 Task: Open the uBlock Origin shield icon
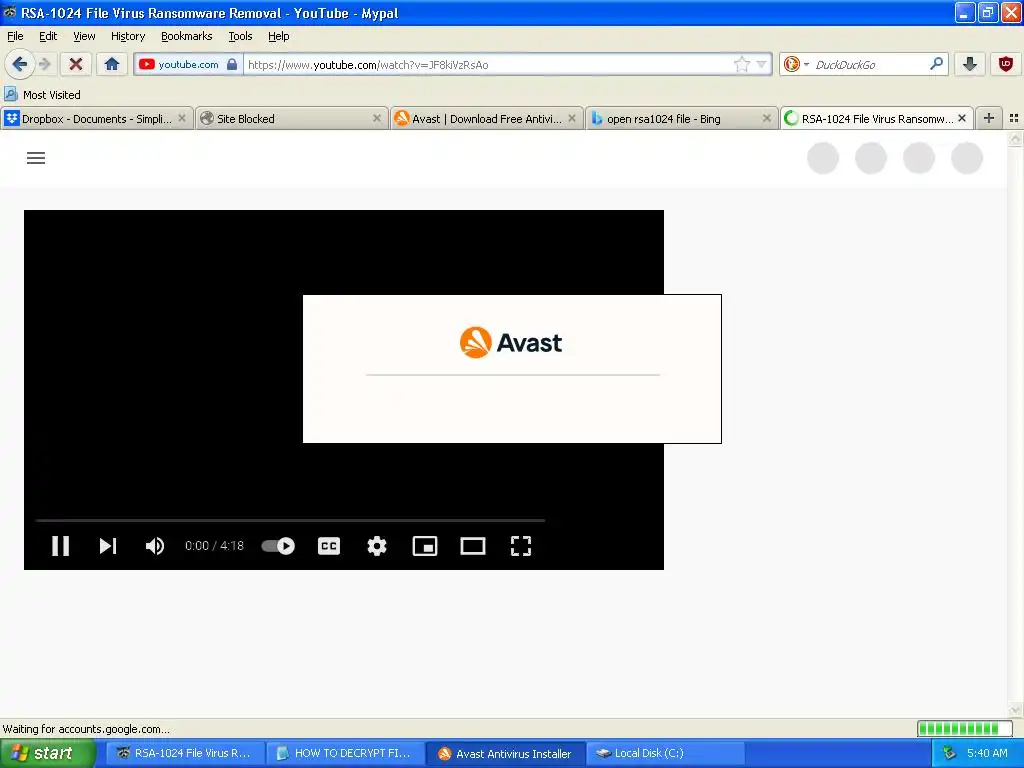pos(1006,64)
